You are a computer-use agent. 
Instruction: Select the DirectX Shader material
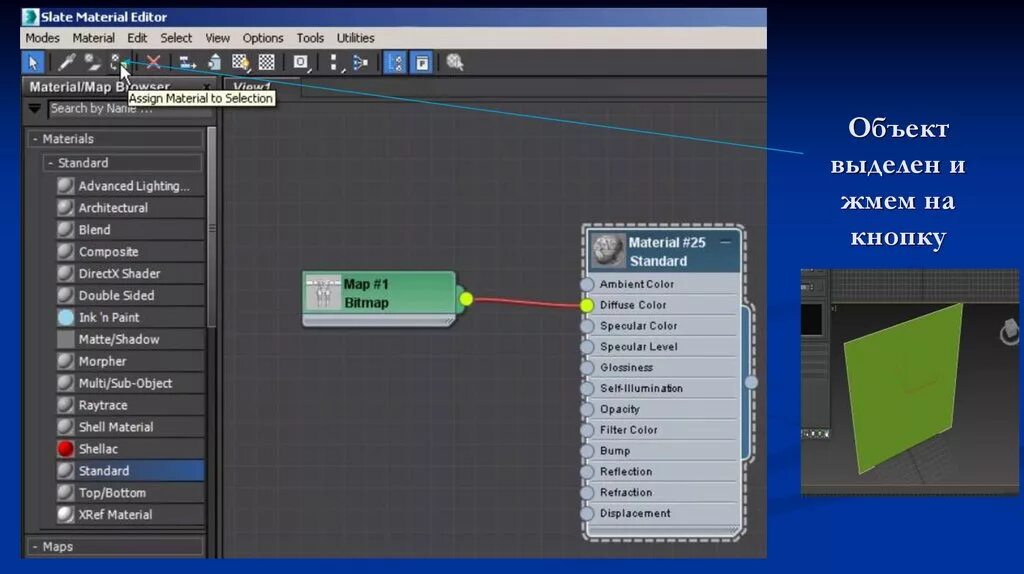tap(129, 274)
